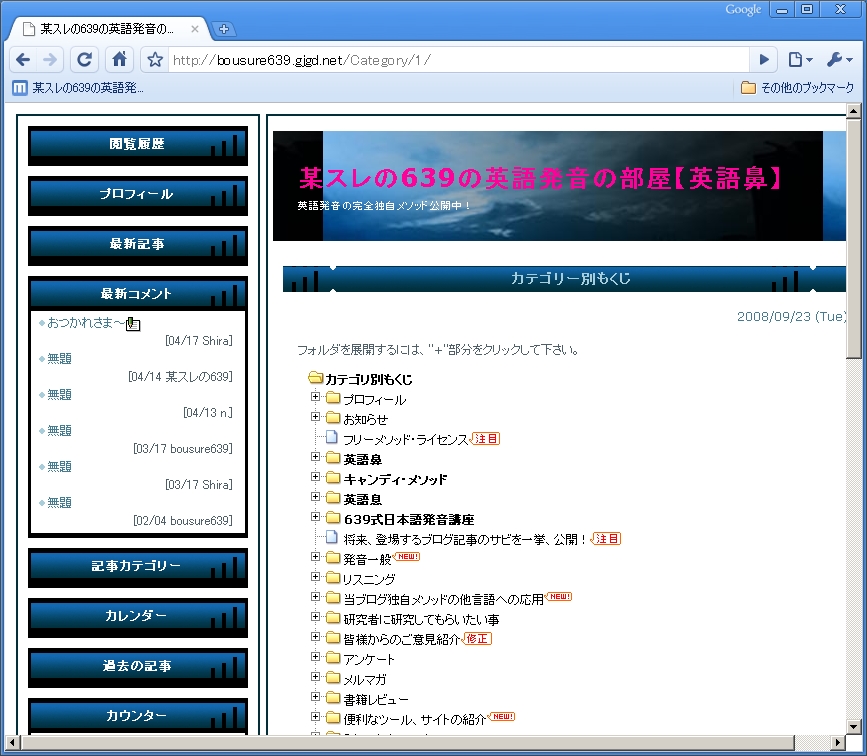Image resolution: width=867 pixels, height=756 pixels.
Task: Expand the リスニング folder plus sign
Action: (315, 577)
